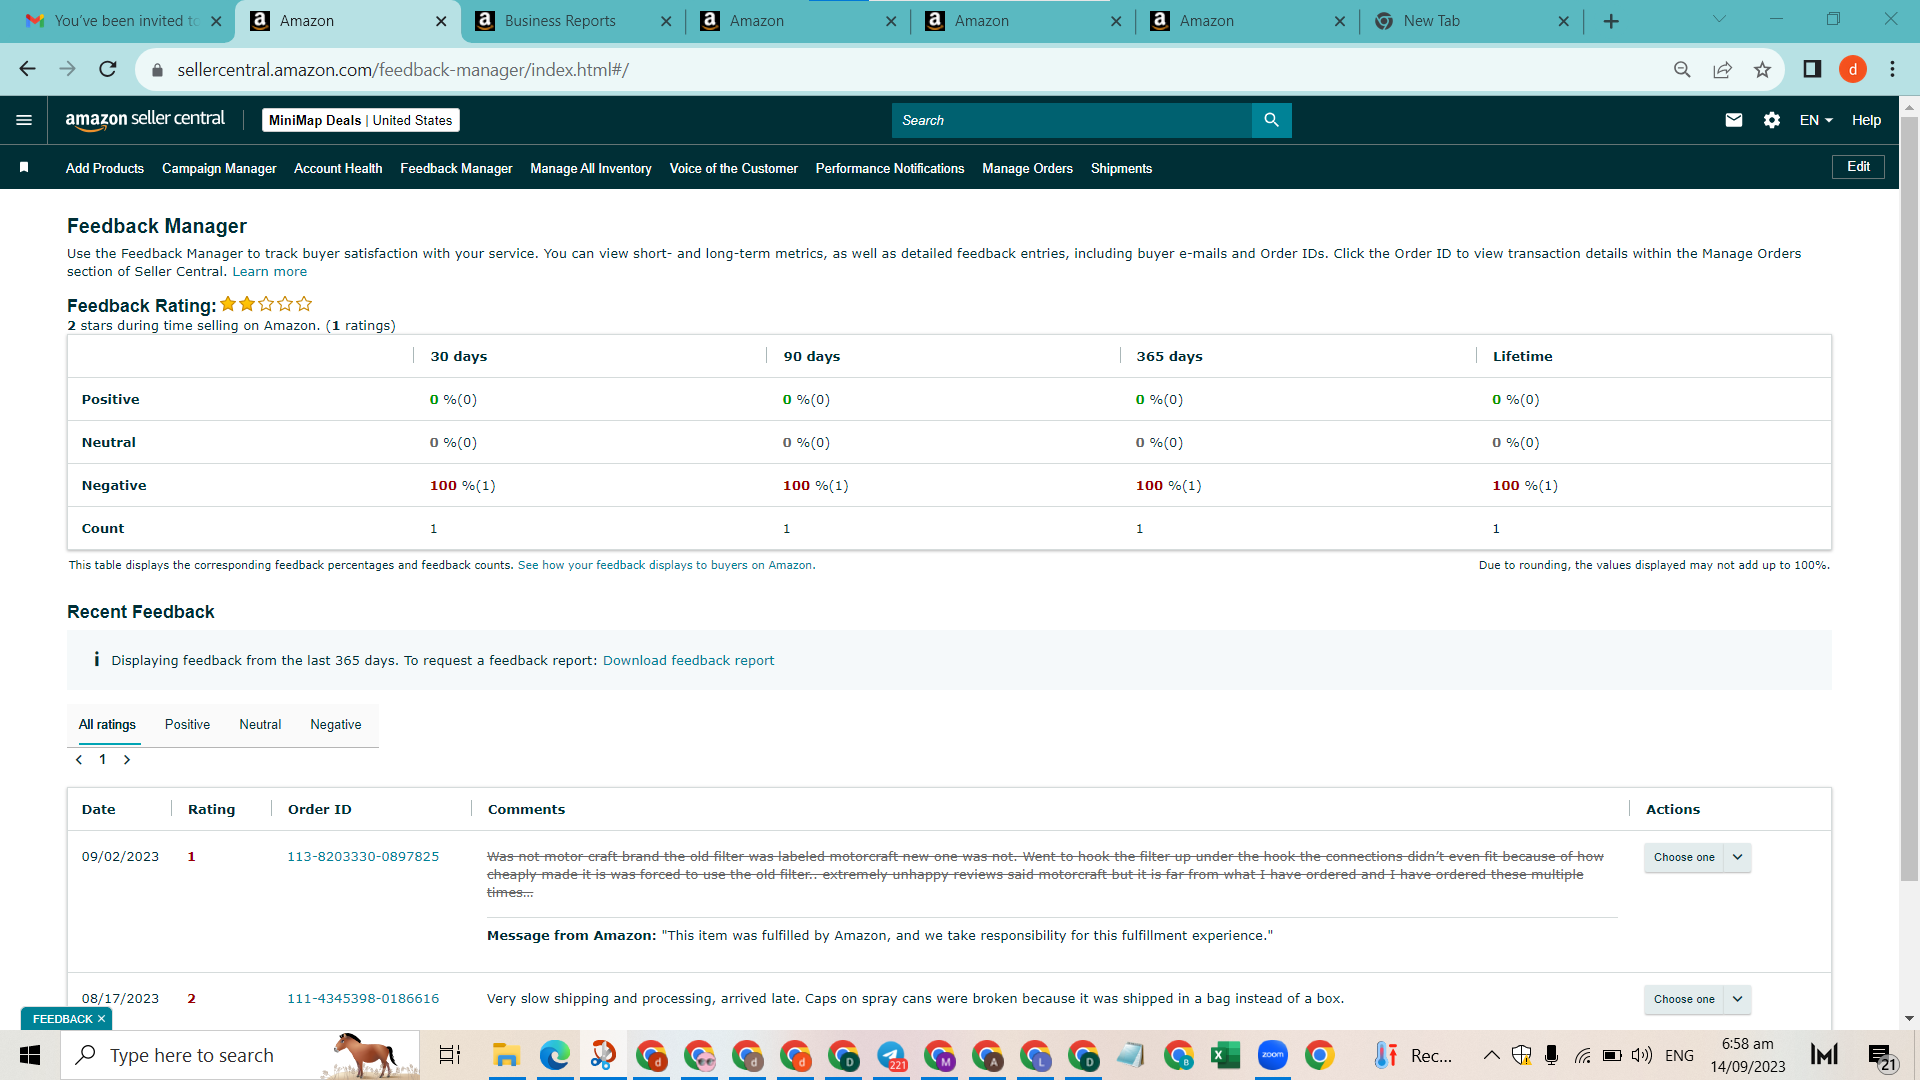
Task: Open Add Products menu item
Action: (105, 168)
